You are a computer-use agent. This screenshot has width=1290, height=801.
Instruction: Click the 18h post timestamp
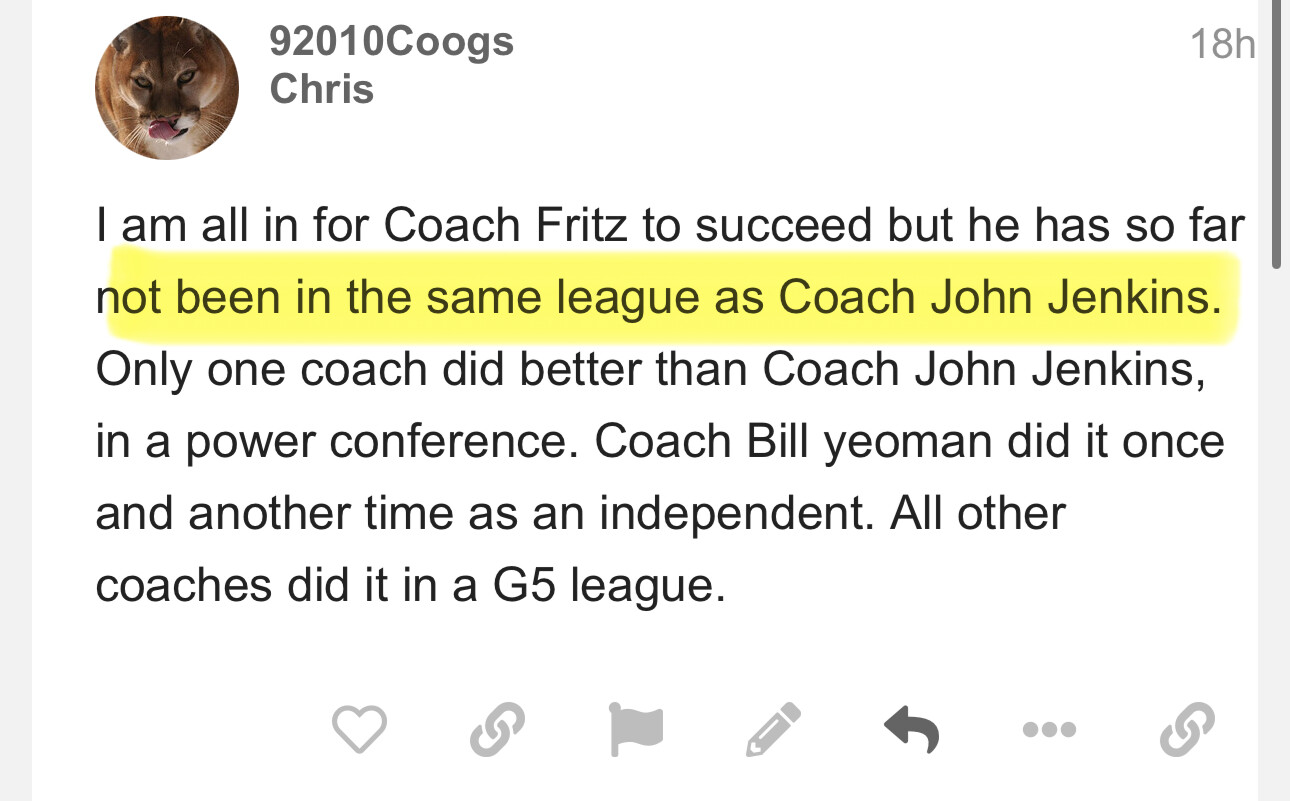[x=1222, y=44]
